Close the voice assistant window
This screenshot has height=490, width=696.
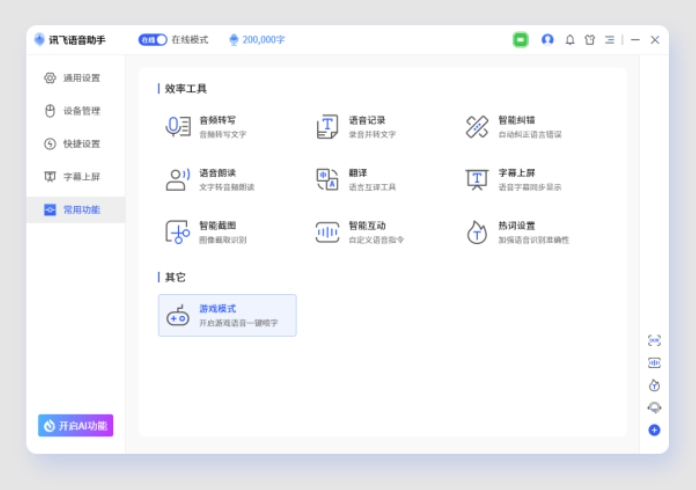pos(655,40)
